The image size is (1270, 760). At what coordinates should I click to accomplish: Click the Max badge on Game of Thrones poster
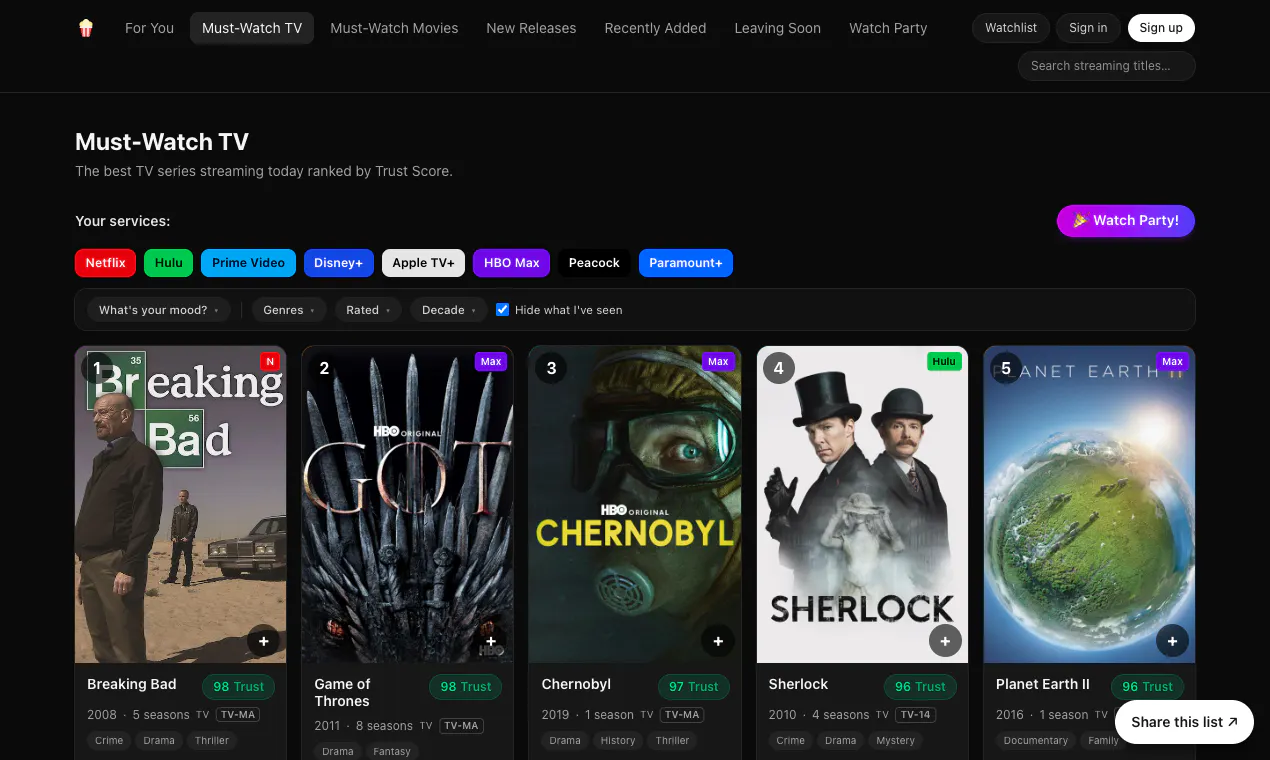point(491,361)
